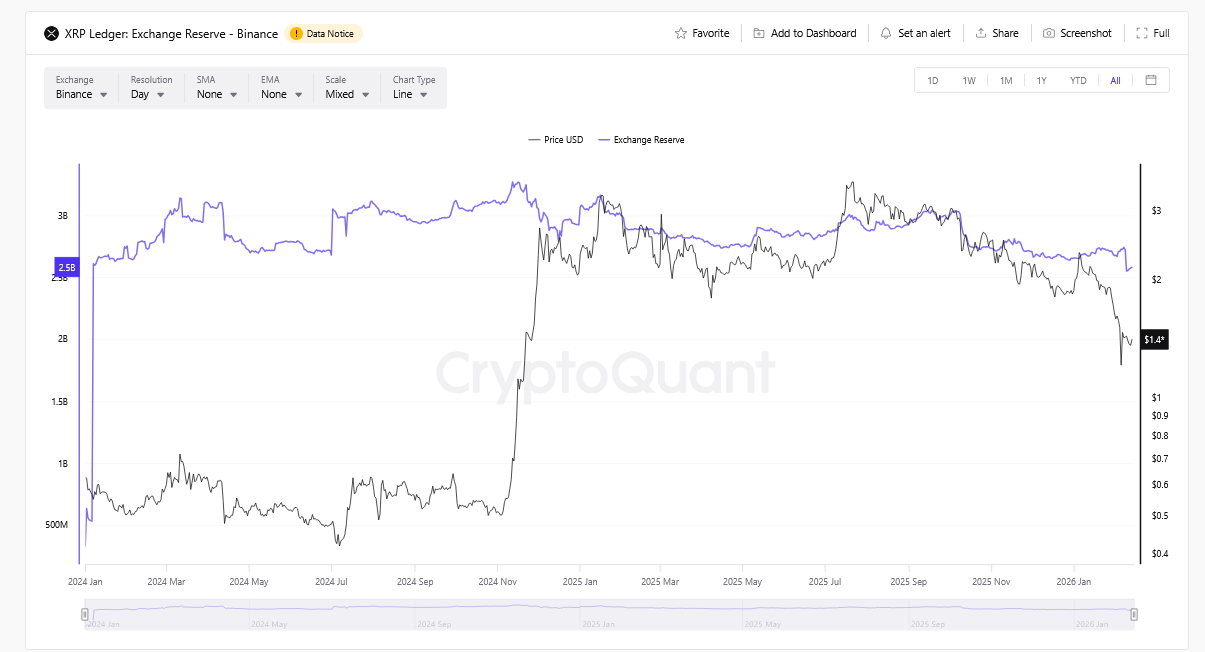The image size is (1205, 652).
Task: Open the SMA dropdown currently set to None
Action: [215, 94]
